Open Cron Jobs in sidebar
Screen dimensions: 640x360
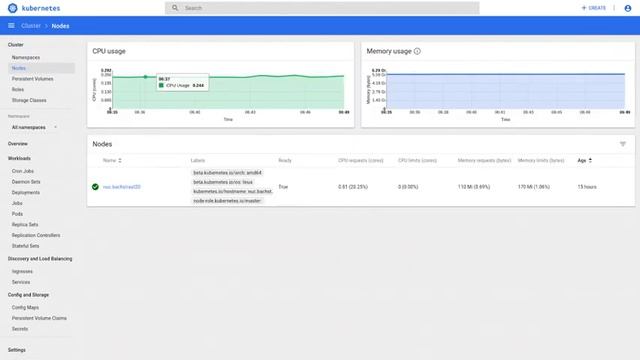click(22, 171)
